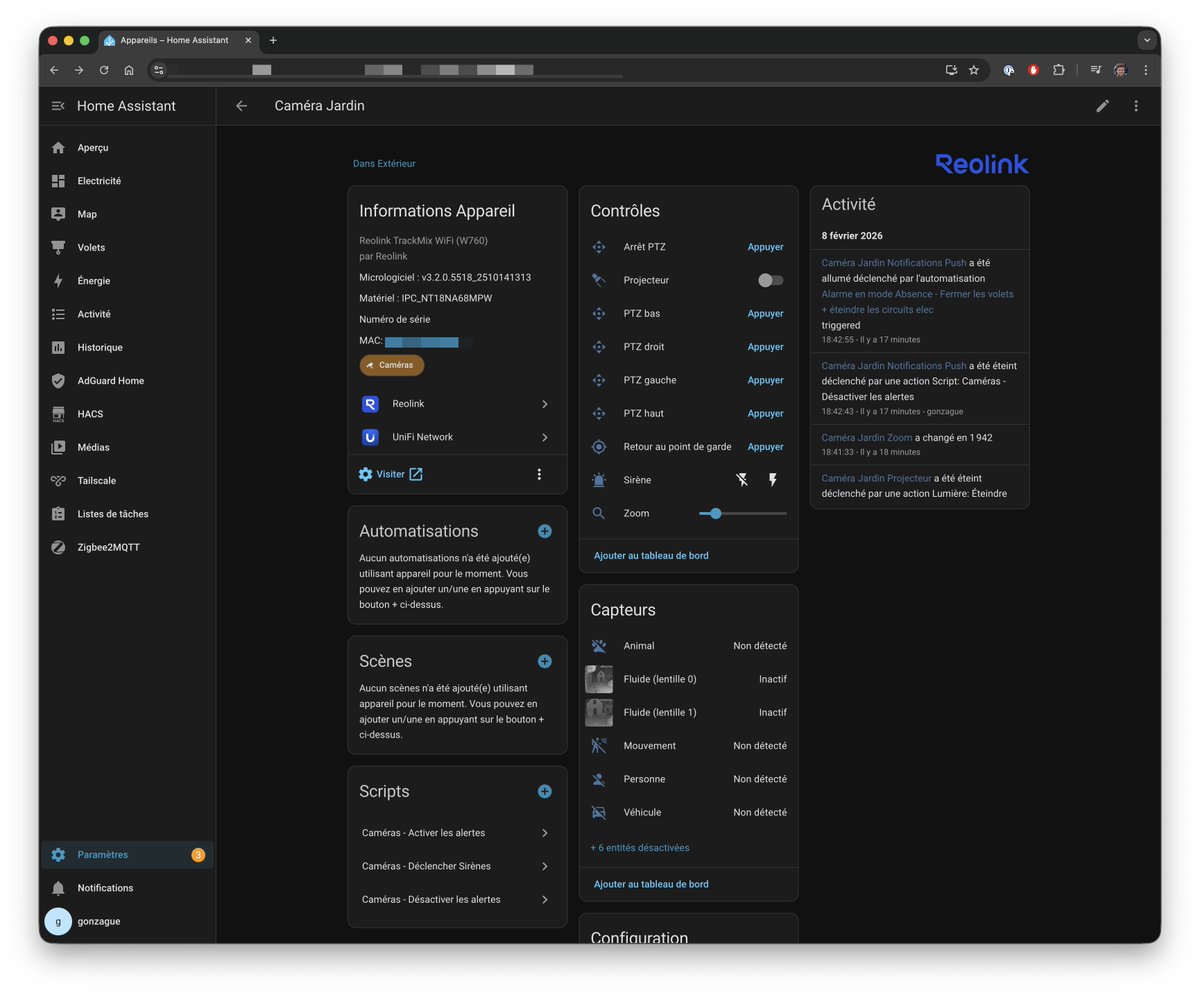Open a new Chrome tab
Image resolution: width=1200 pixels, height=995 pixels.
pos(273,40)
